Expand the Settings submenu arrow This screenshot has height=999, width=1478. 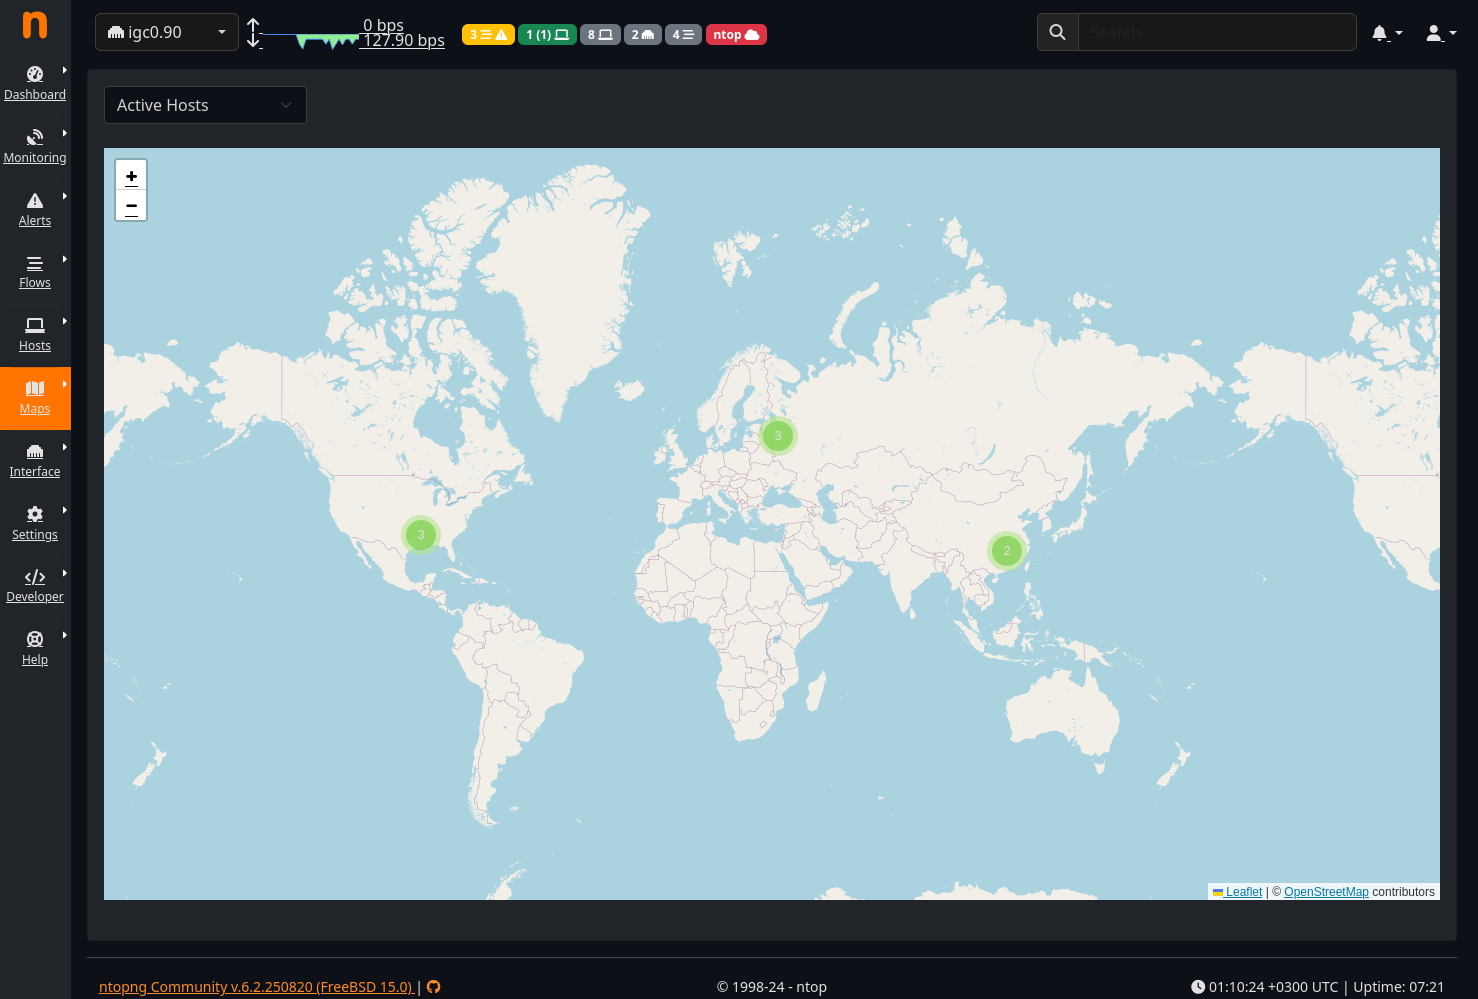click(x=65, y=510)
